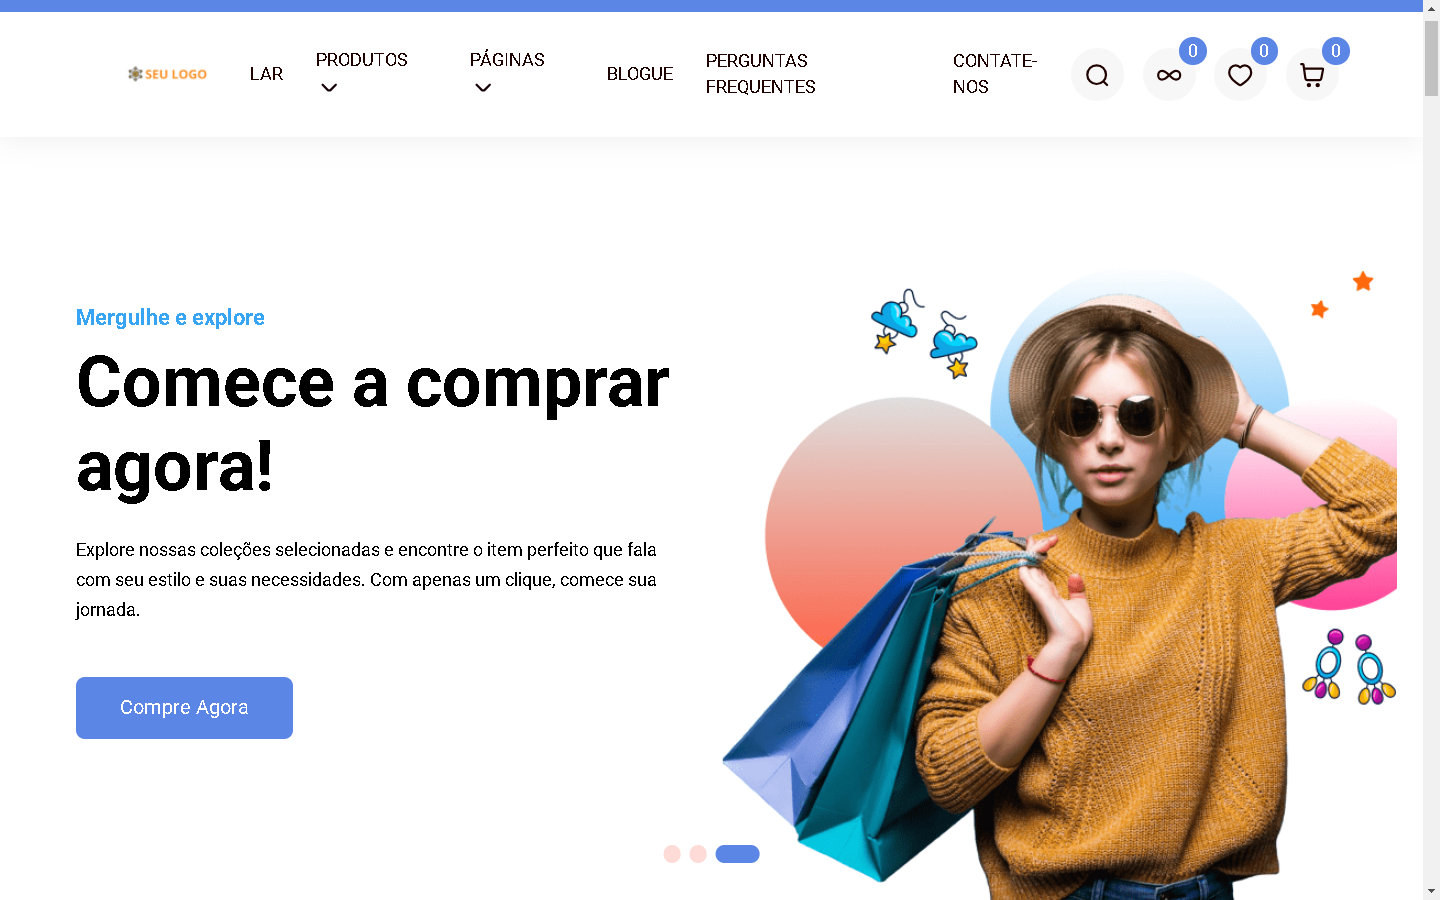This screenshot has width=1440, height=900.
Task: Click the compare count badge
Action: pyautogui.click(x=1193, y=51)
